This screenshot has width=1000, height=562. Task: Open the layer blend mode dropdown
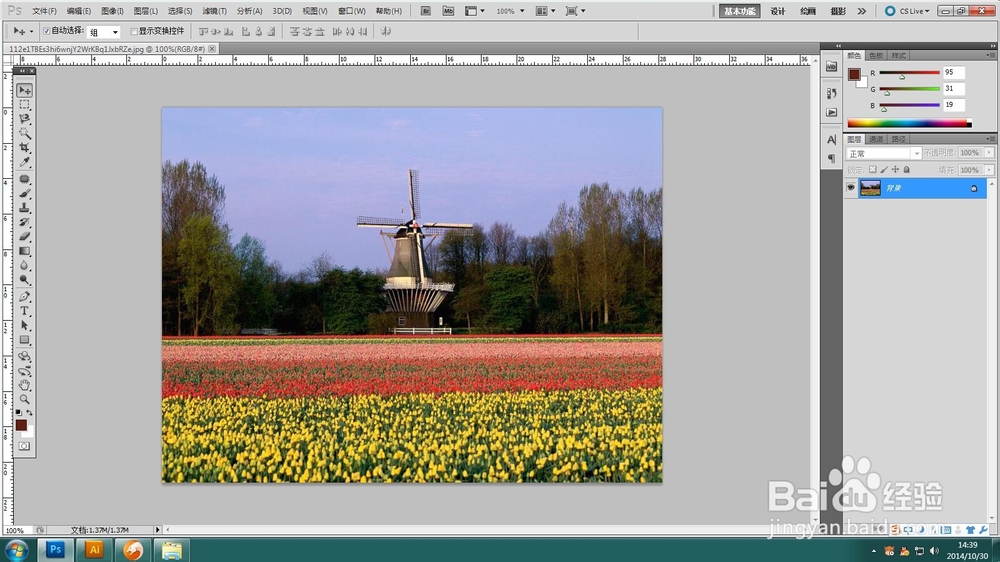click(883, 154)
